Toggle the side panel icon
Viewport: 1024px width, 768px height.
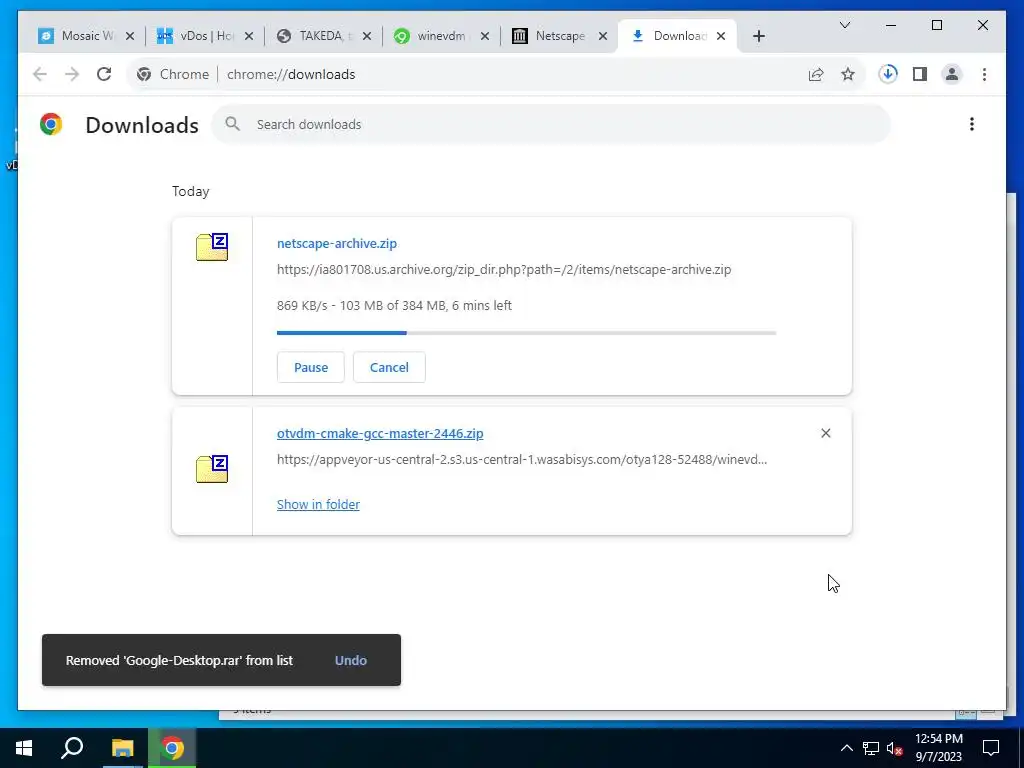coord(920,74)
